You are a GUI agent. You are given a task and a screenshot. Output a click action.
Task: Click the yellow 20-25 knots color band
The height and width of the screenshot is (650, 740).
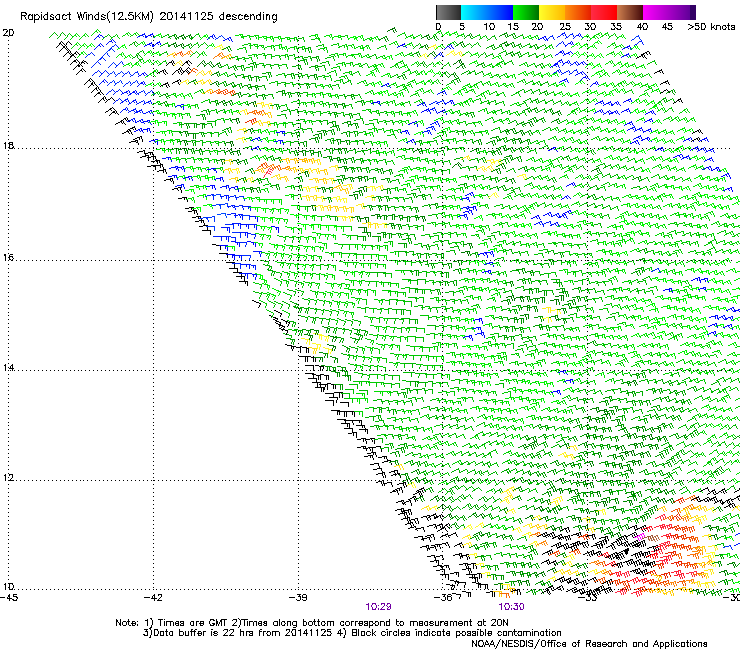click(x=552, y=12)
